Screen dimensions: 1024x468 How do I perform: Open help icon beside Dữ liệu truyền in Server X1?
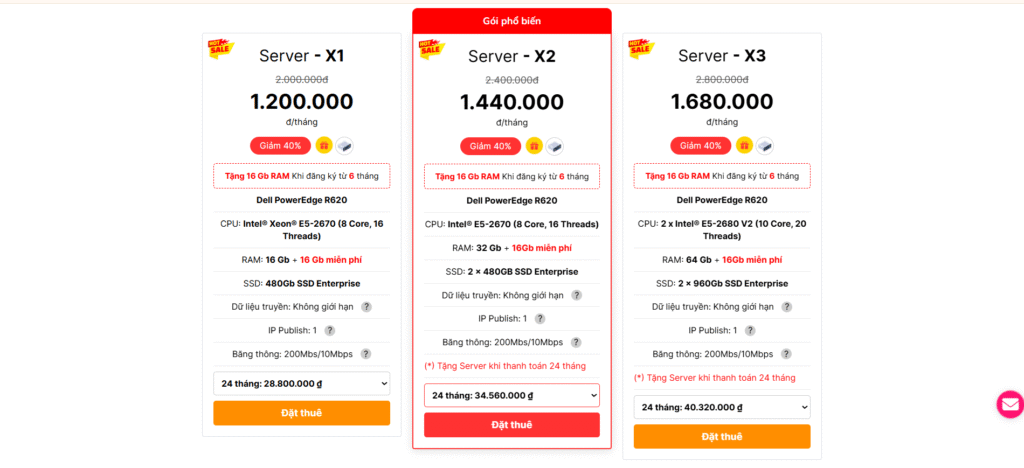pos(366,307)
